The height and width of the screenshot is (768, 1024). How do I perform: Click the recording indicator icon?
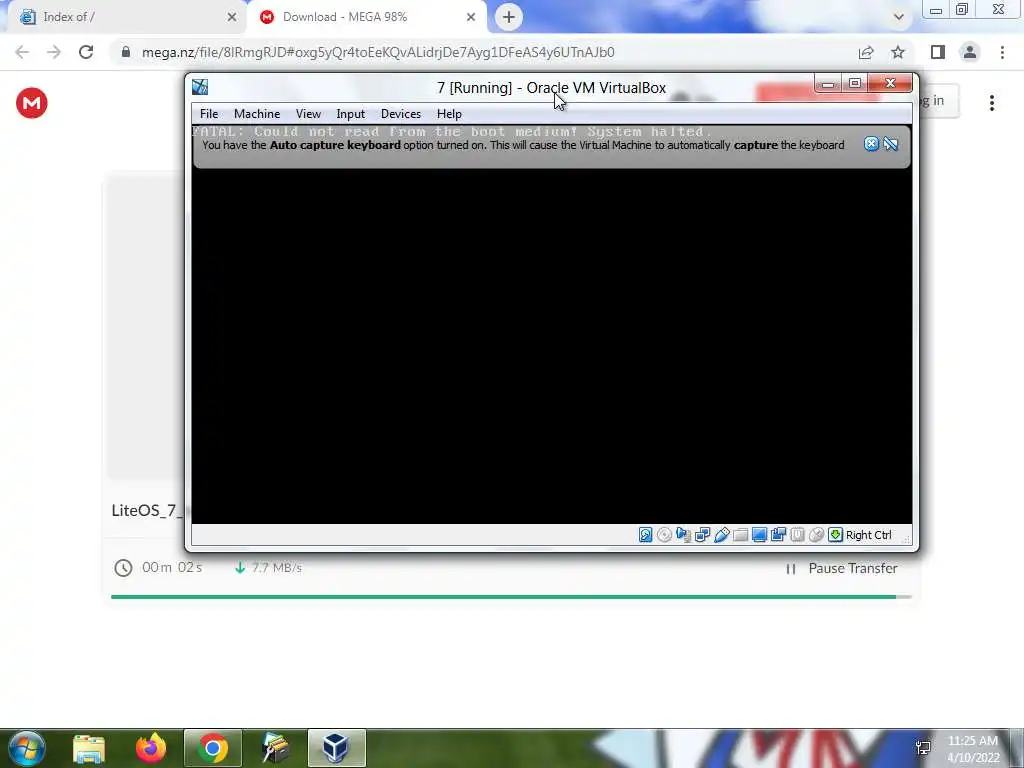click(x=778, y=535)
